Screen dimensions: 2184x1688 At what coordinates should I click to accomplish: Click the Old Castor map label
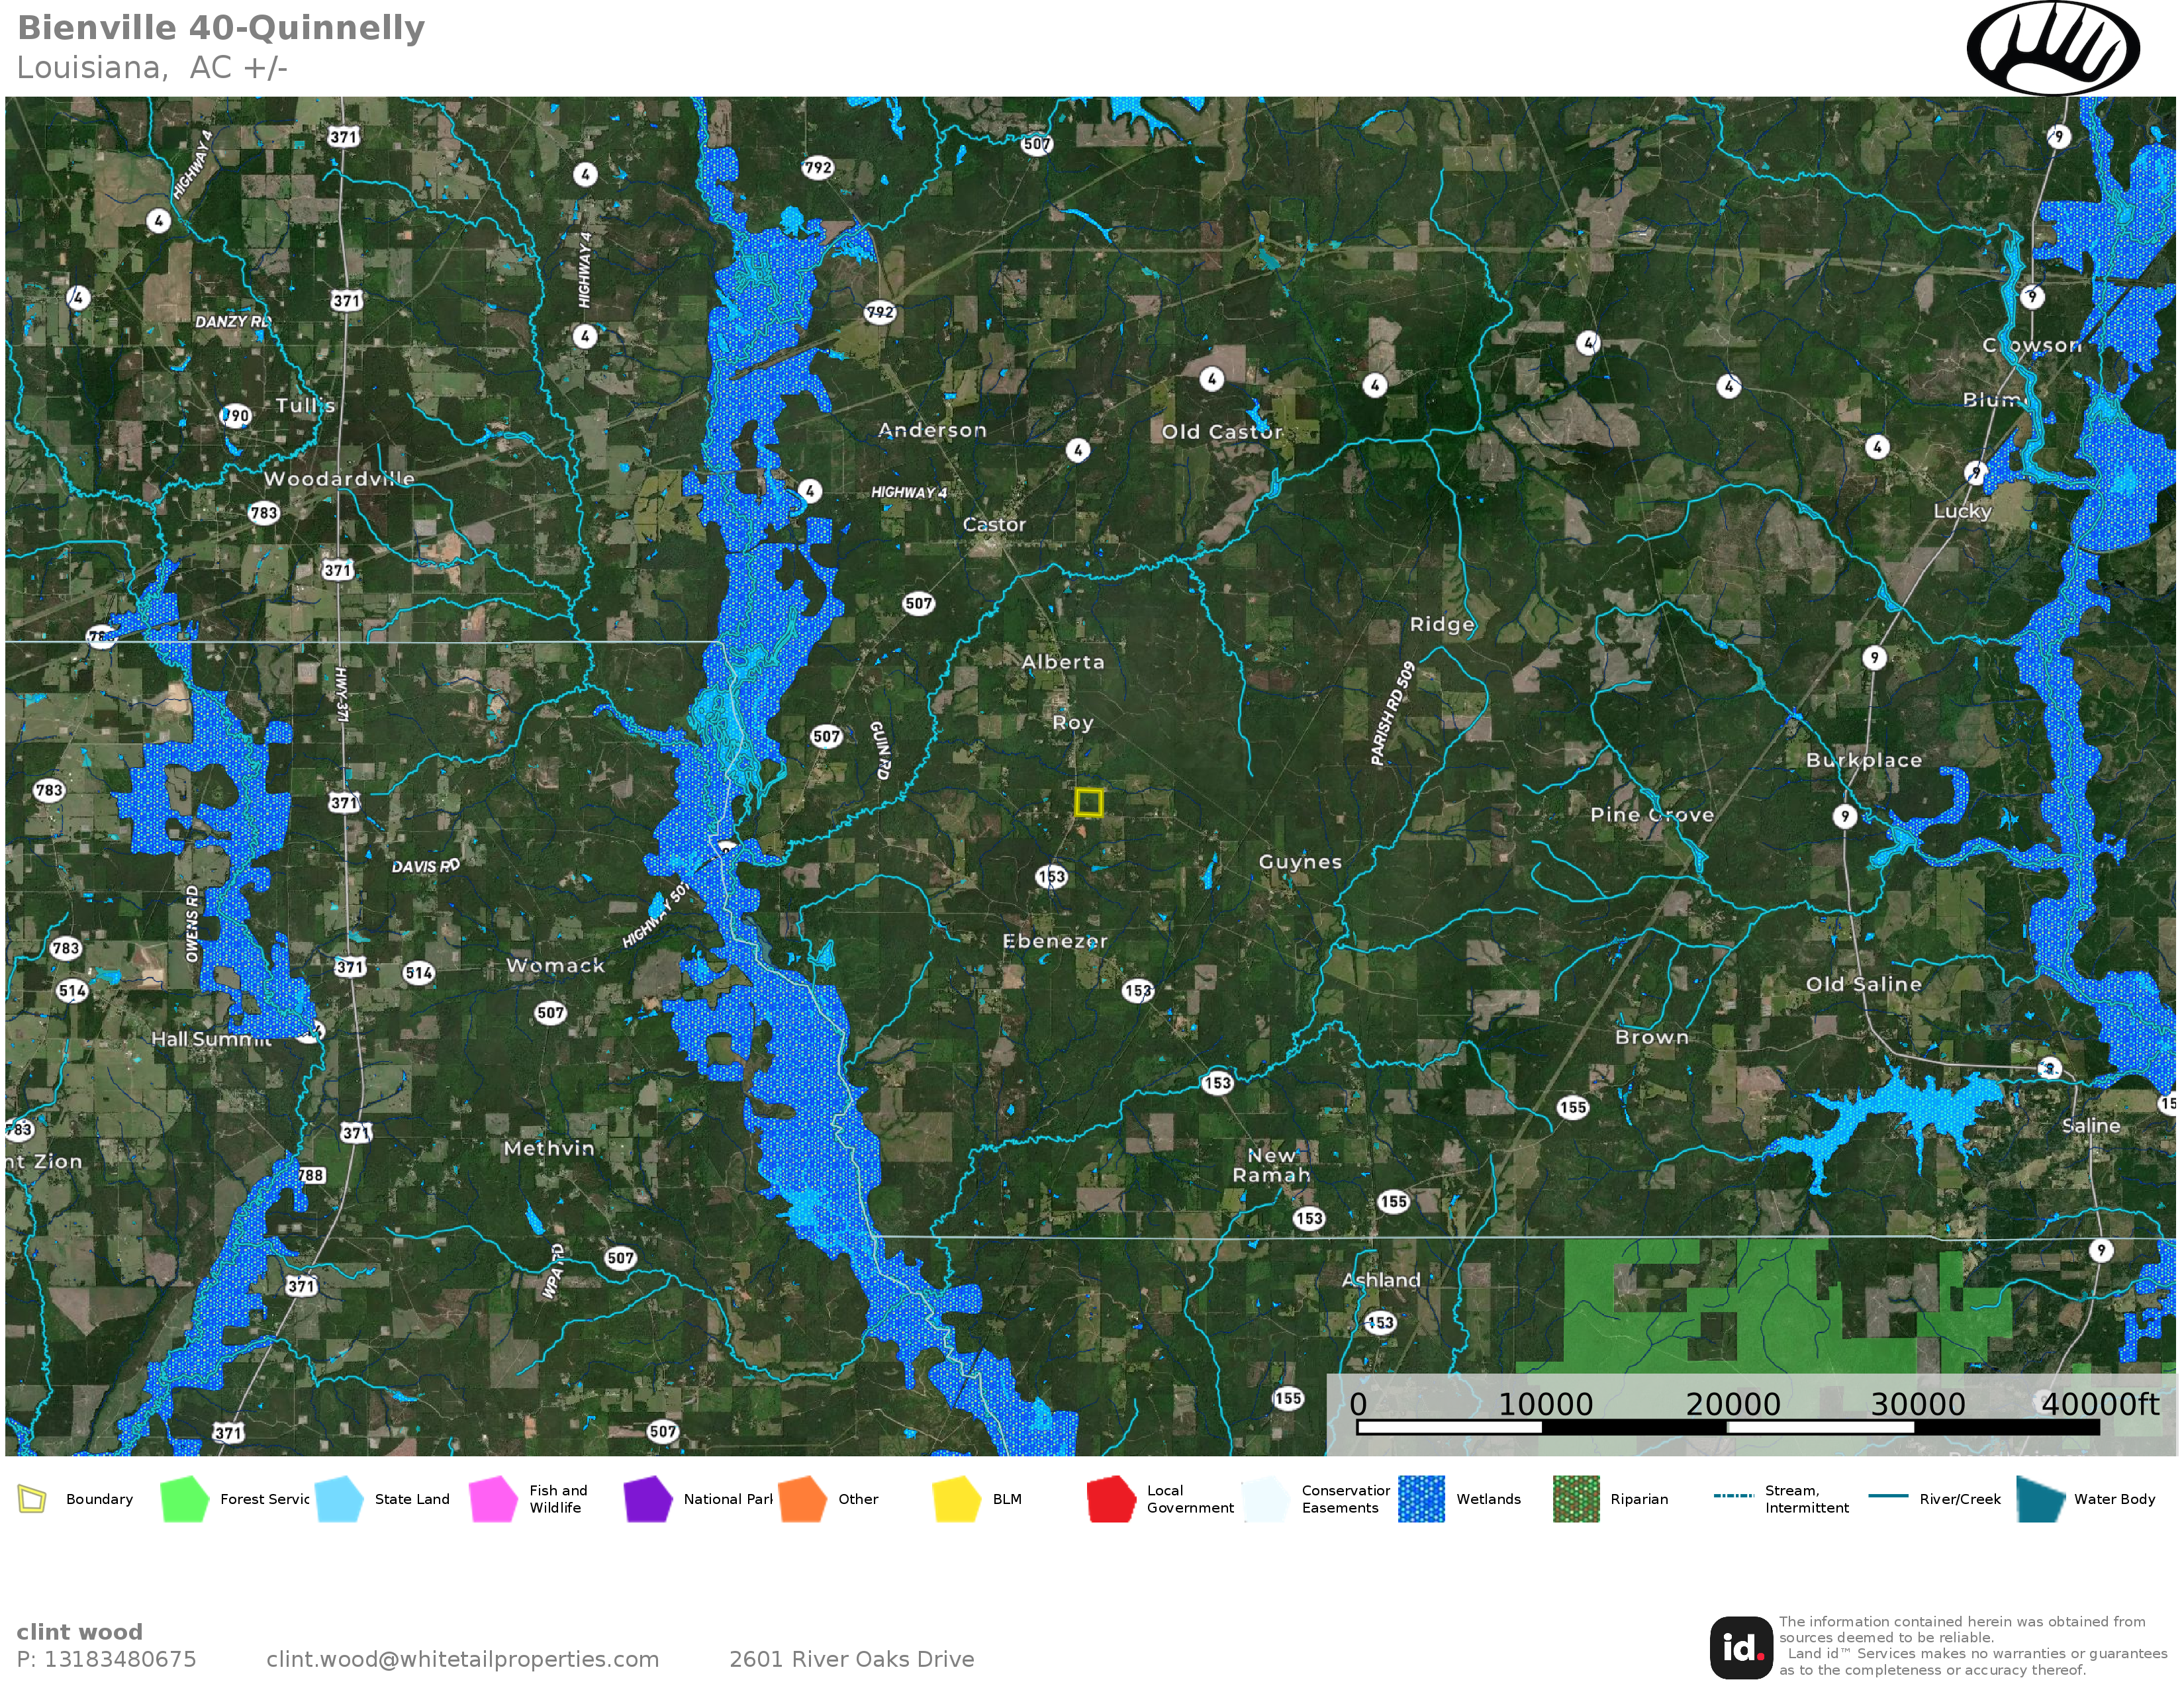[1221, 432]
